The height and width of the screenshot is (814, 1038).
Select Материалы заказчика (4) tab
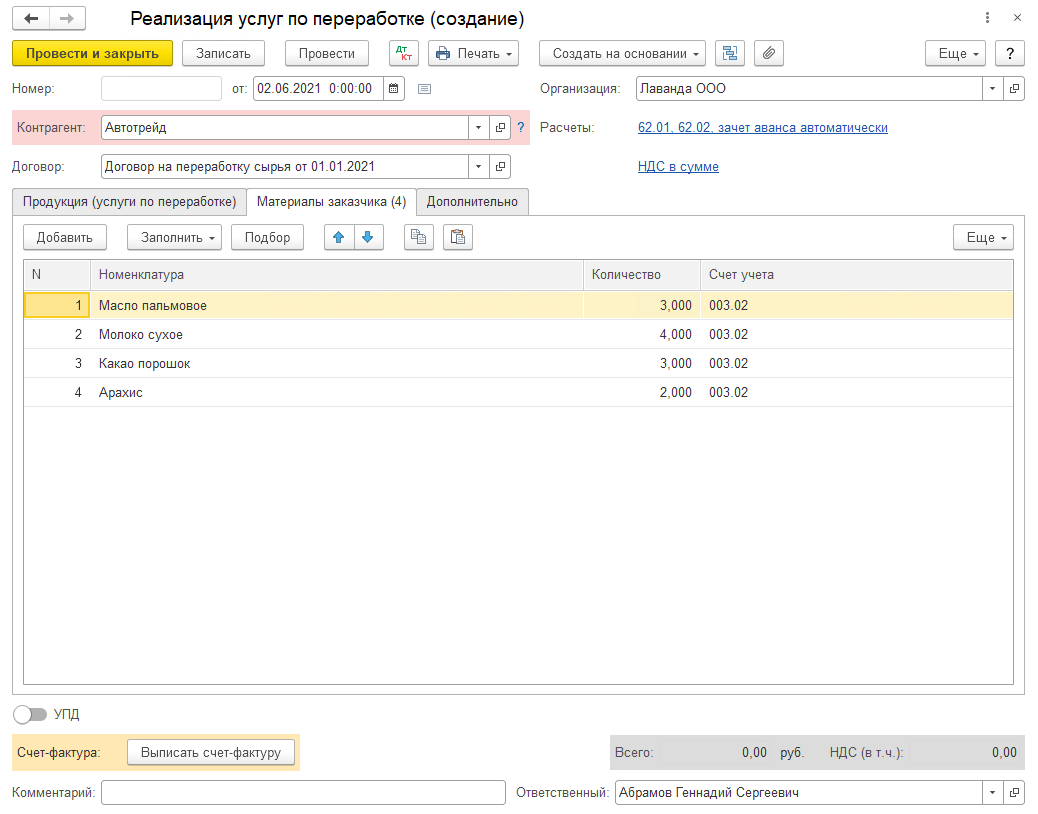point(332,202)
